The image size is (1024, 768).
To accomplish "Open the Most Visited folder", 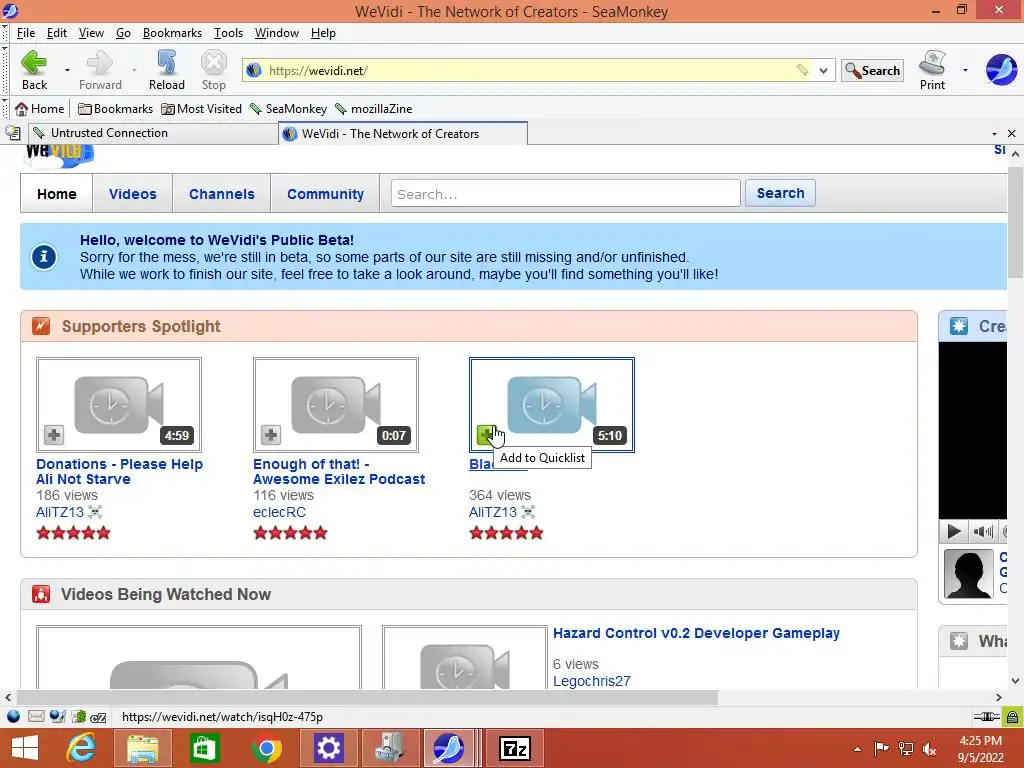I will [x=201, y=108].
